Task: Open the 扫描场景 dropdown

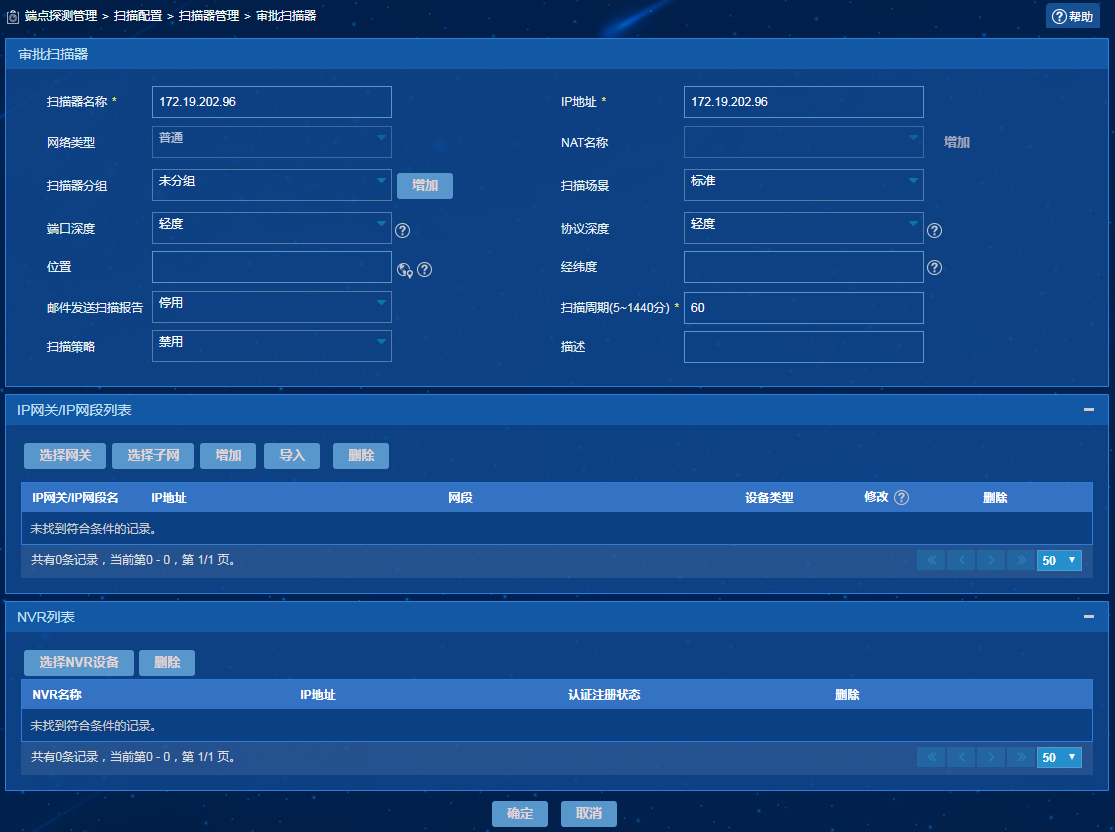Action: [804, 185]
